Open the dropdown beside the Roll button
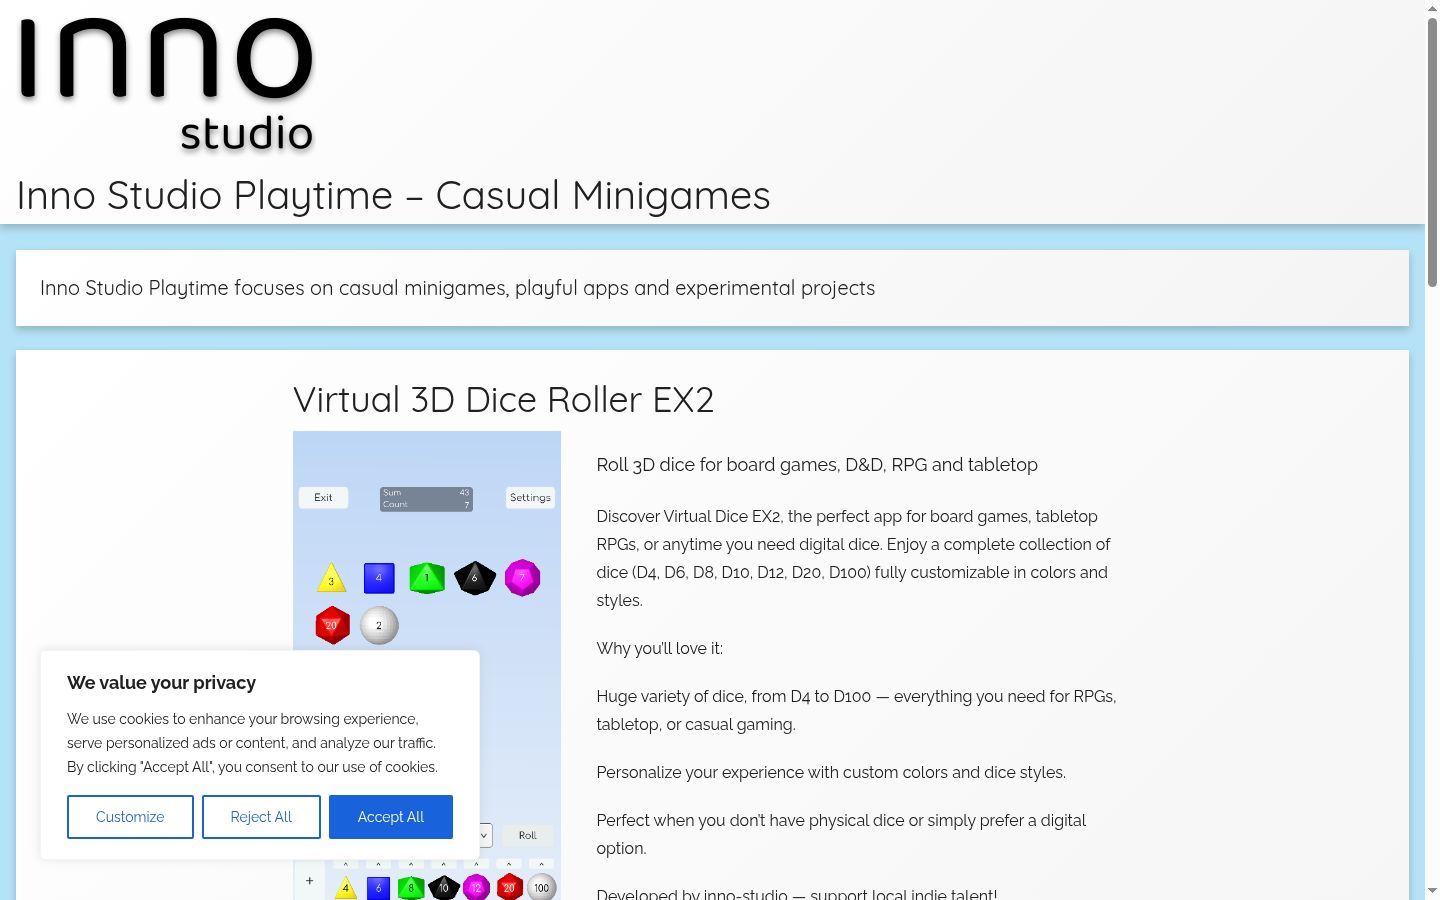This screenshot has width=1440, height=900. pos(485,835)
